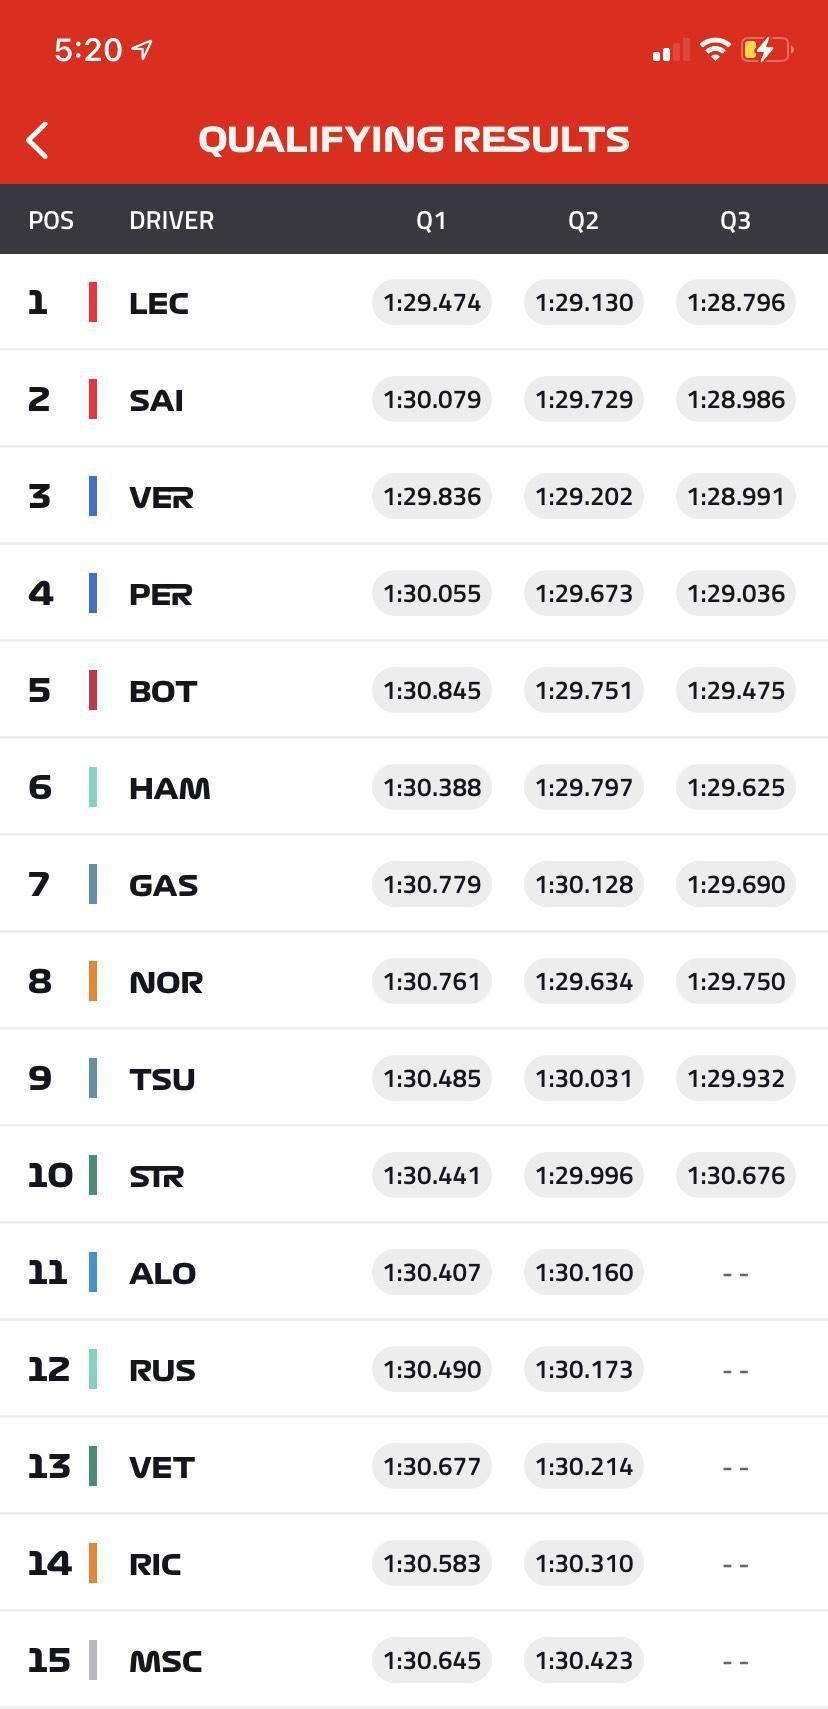Tap the orange team color bar beside NOR

pyautogui.click(x=93, y=981)
